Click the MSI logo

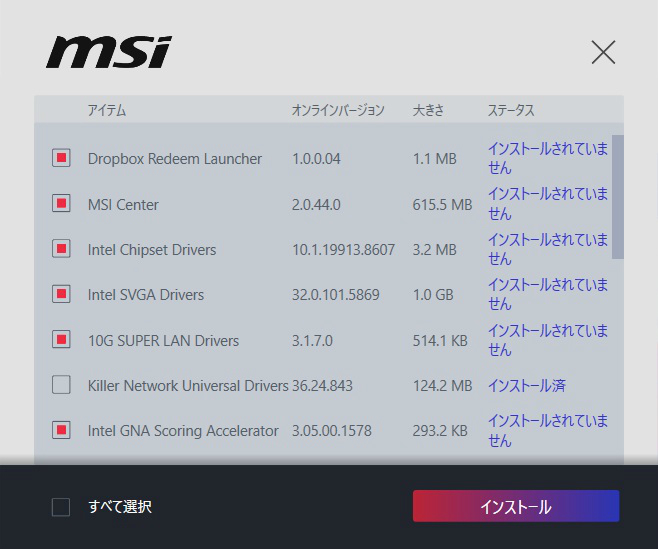pyautogui.click(x=108, y=52)
